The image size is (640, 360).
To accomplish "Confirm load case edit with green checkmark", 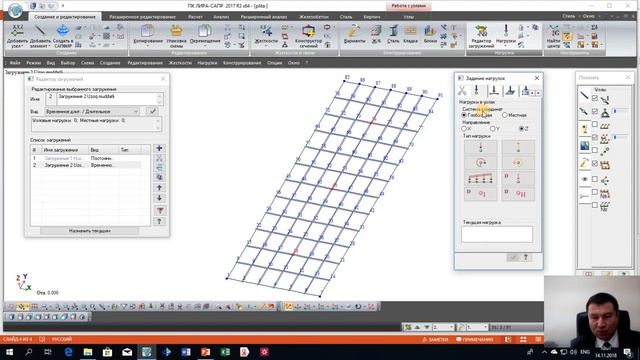I will 153,111.
